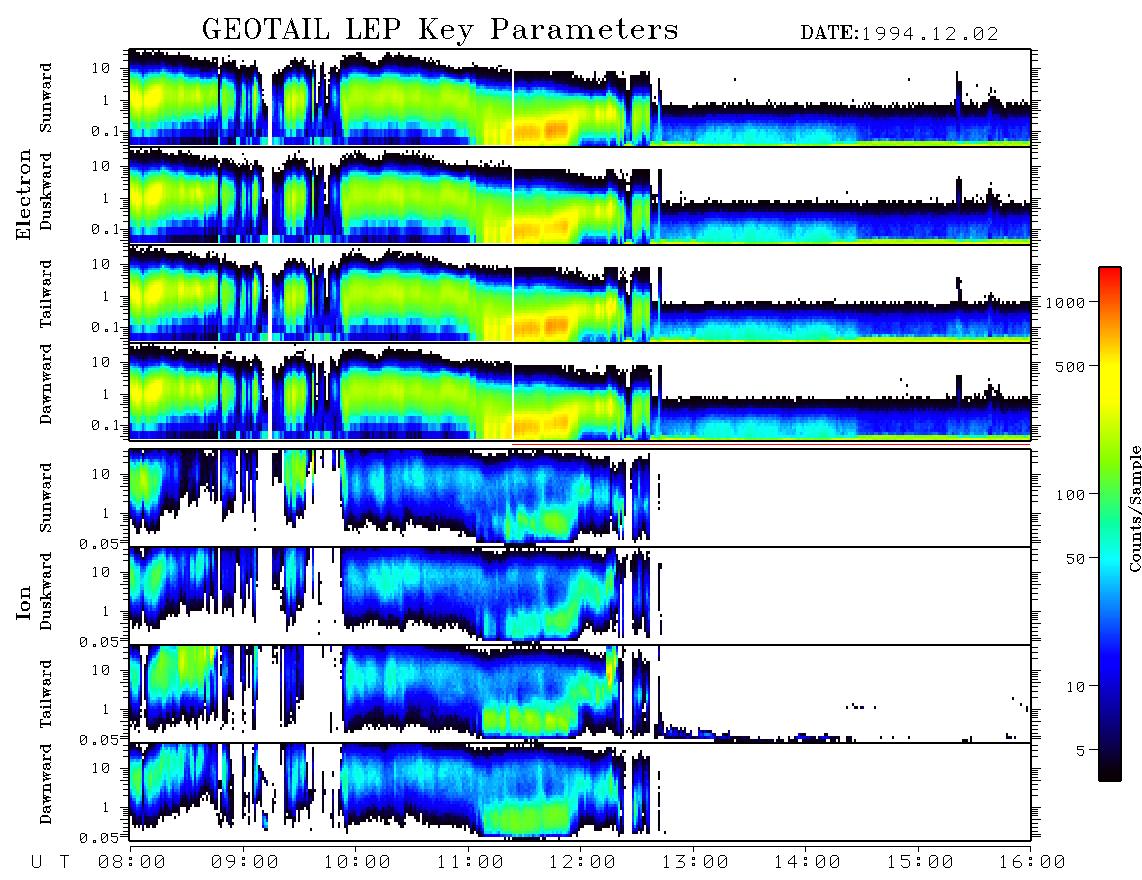This screenshot has height=880, width=1142.
Task: Select the Electron Sunward axis label
Action: [46, 97]
